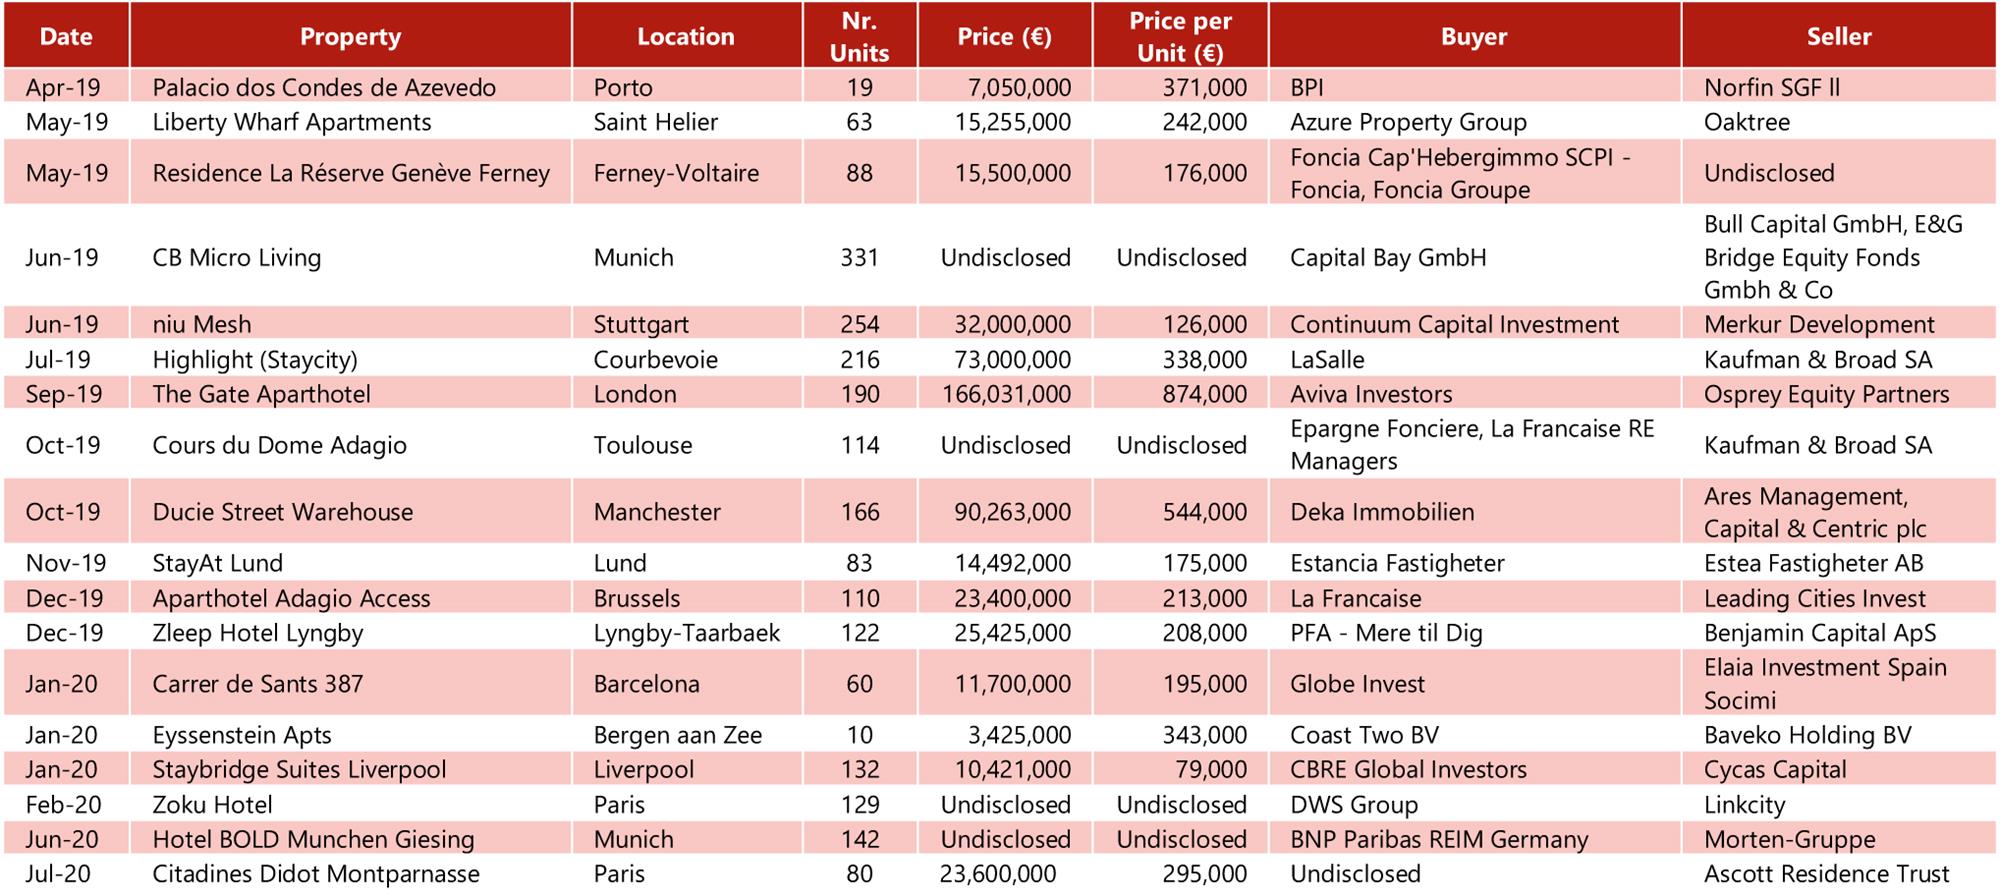Viewport: 2000px width, 896px height.
Task: Click the Palacio dos Condes de Azevedo cell
Action: pyautogui.click(x=324, y=88)
